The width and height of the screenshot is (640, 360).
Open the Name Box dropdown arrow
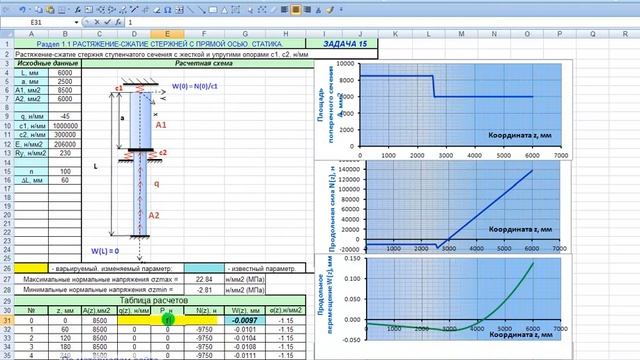[x=76, y=22]
